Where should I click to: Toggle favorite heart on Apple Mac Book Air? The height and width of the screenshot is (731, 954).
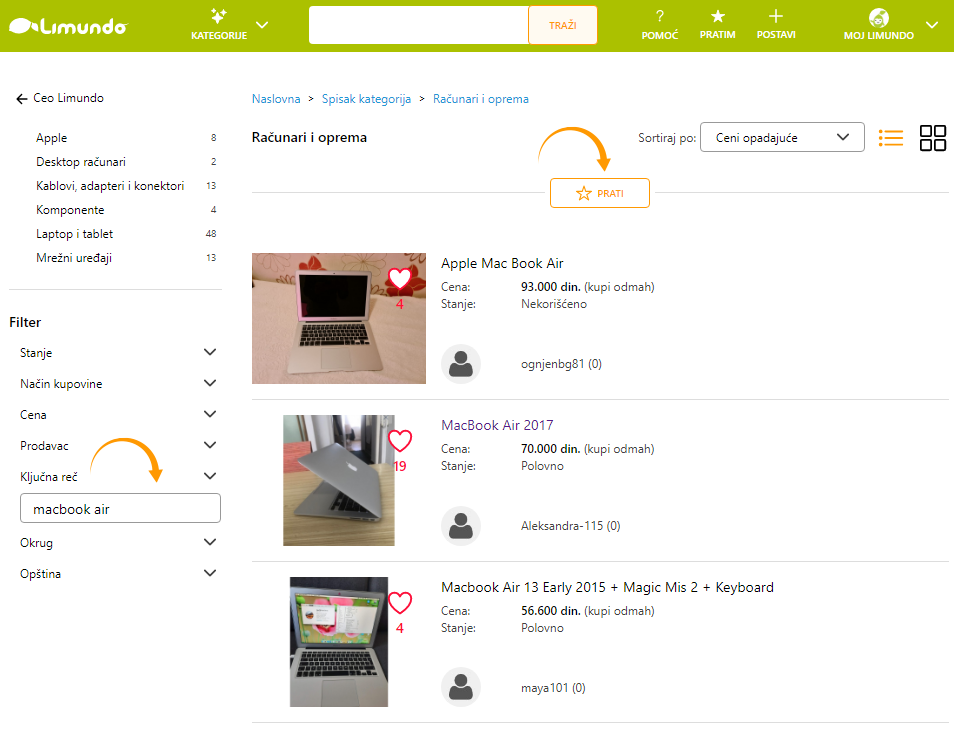click(400, 279)
